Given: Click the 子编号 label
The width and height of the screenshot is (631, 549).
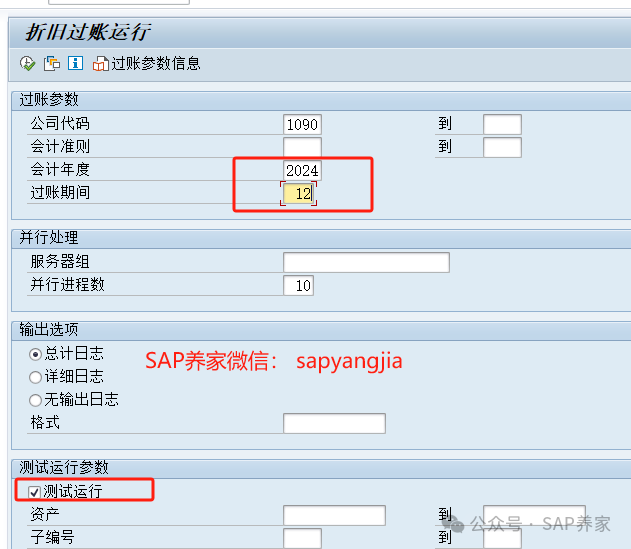Looking at the screenshot, I should pos(52,537).
